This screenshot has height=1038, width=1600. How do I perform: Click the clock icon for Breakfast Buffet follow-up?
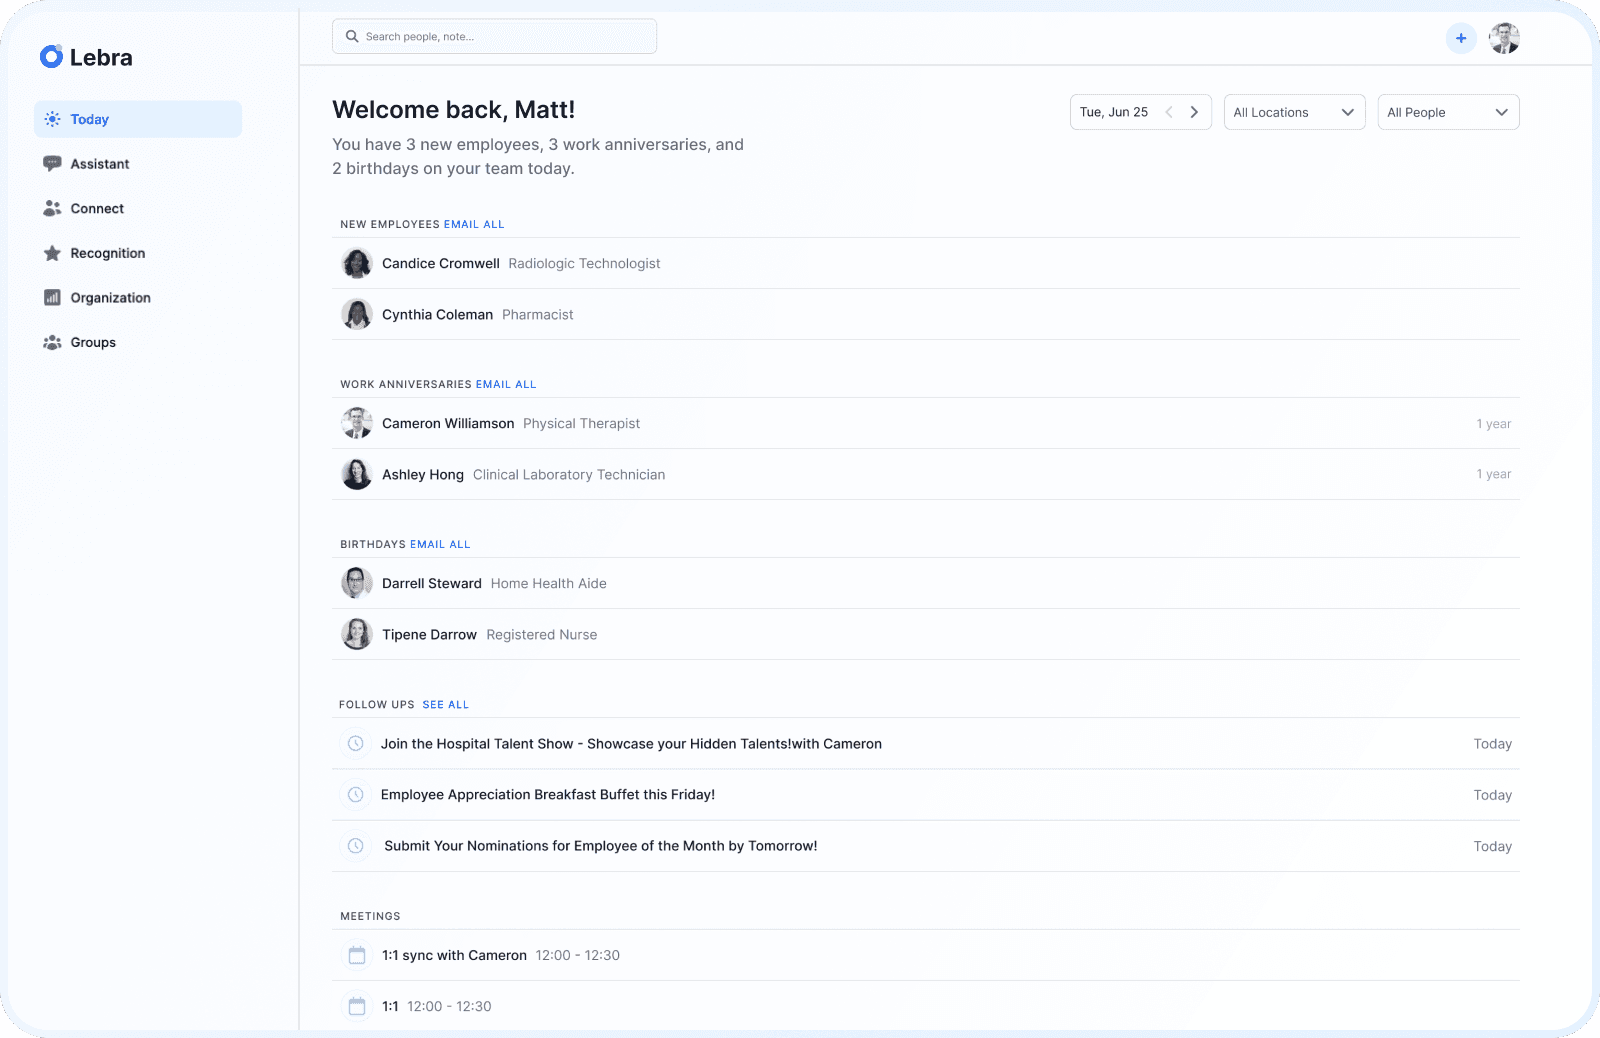[x=355, y=795]
